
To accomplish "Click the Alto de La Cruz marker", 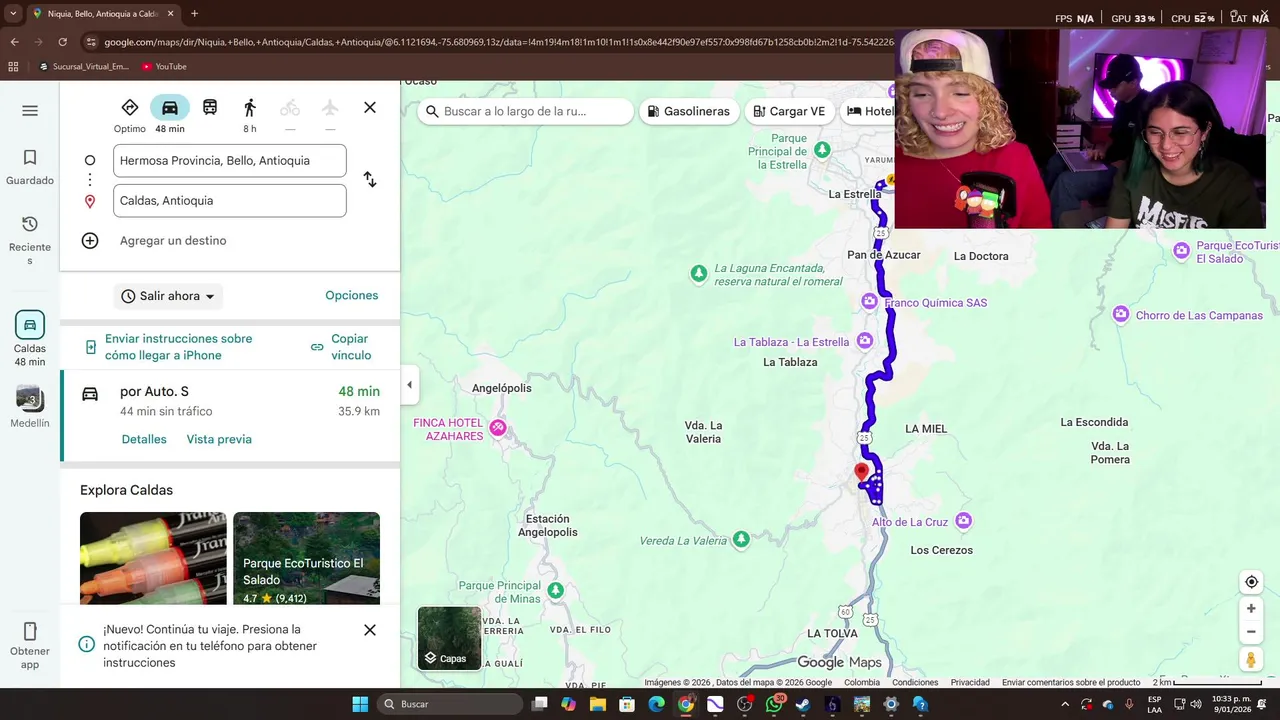I will tap(963, 520).
